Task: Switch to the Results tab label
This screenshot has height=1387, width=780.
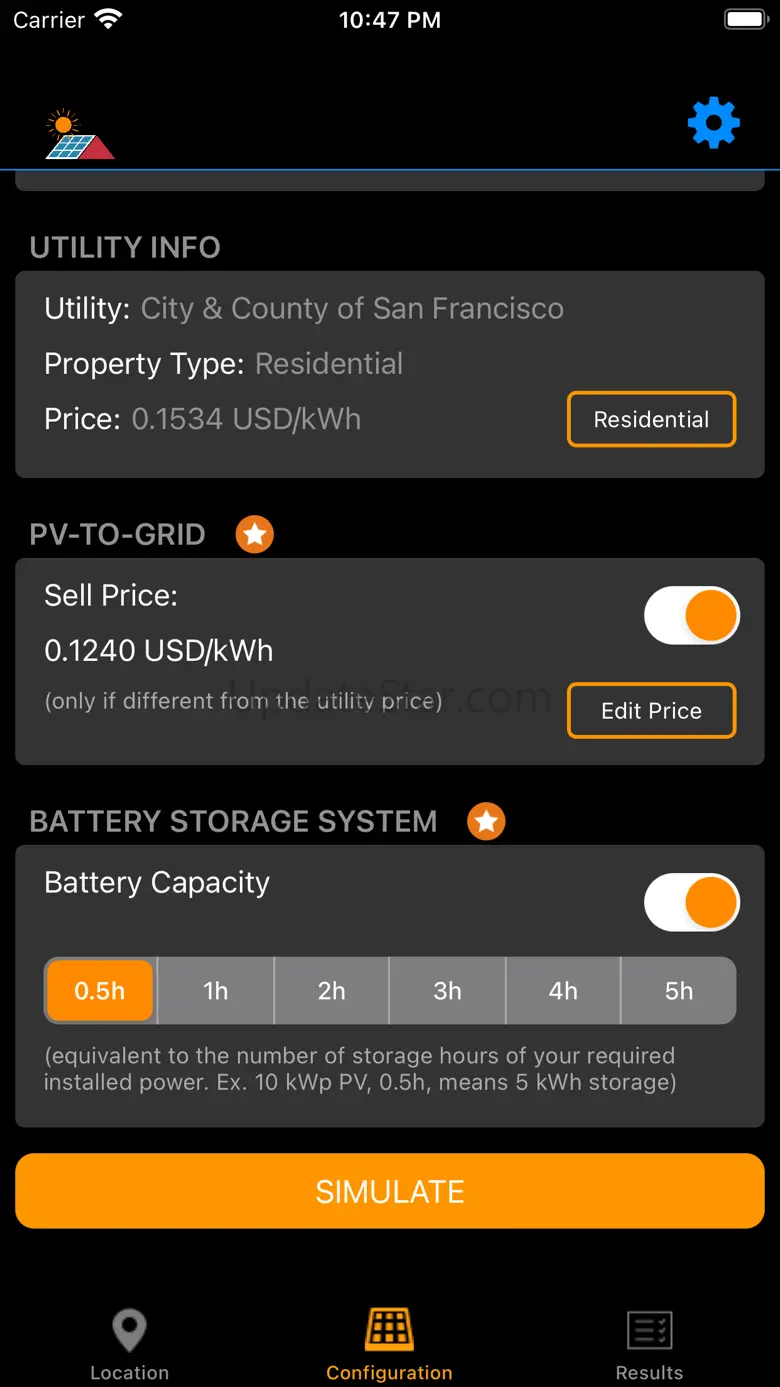Action: tap(649, 1372)
